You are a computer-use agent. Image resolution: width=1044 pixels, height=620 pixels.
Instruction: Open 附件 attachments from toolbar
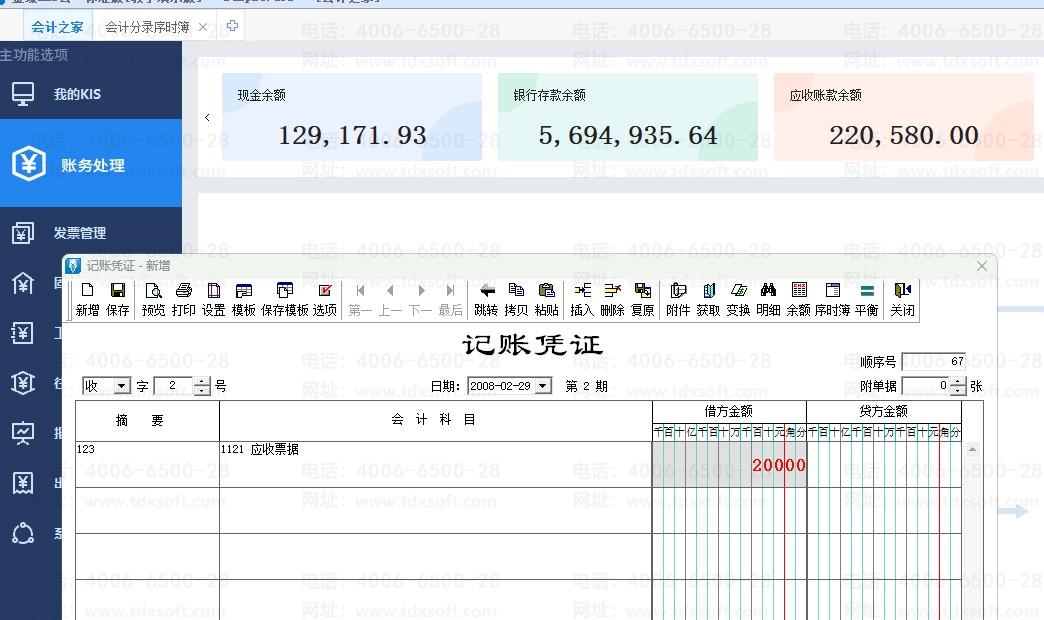(x=678, y=299)
